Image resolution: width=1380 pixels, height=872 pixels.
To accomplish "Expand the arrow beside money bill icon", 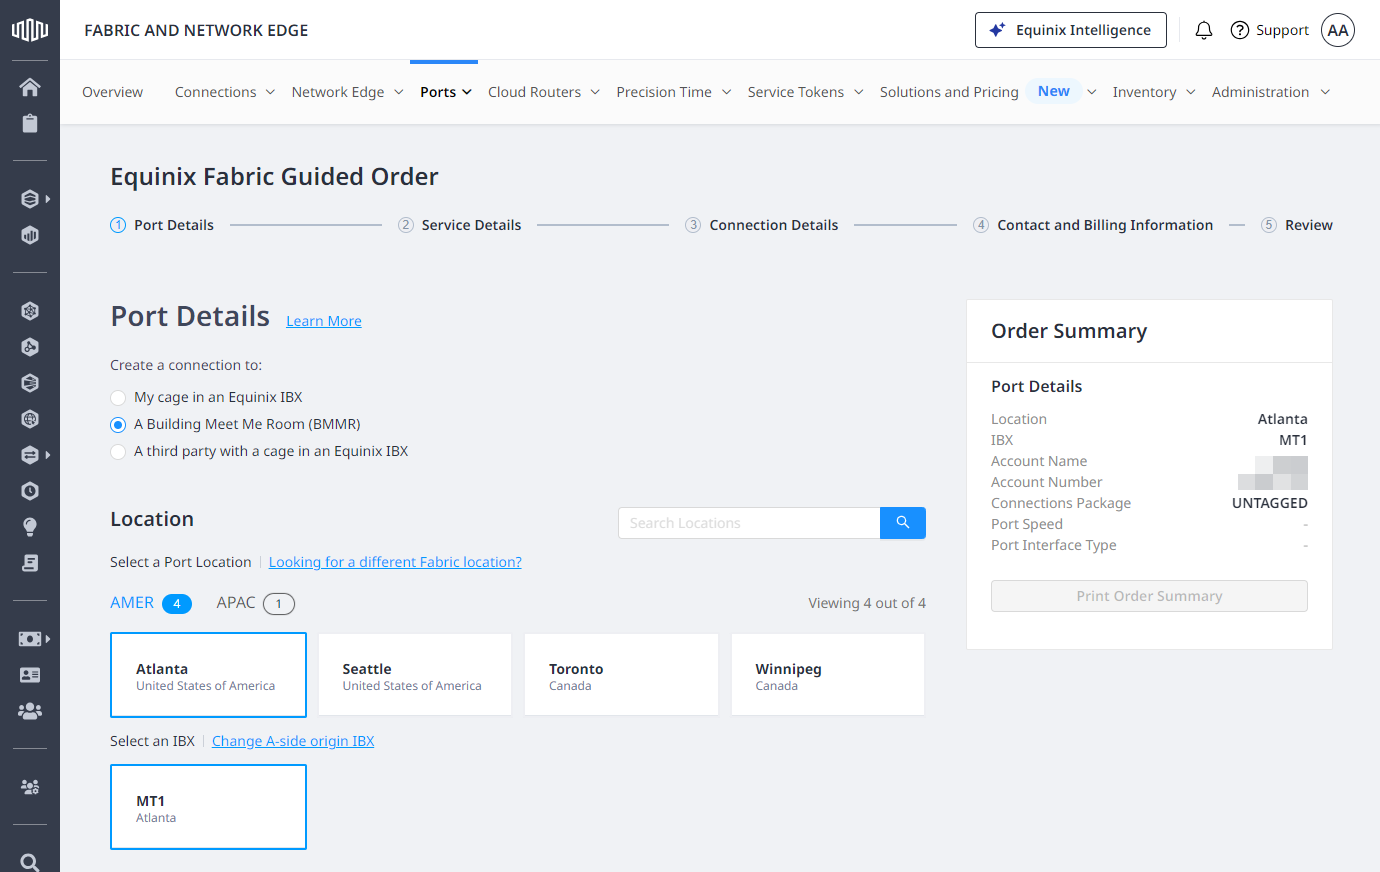I will pyautogui.click(x=48, y=639).
